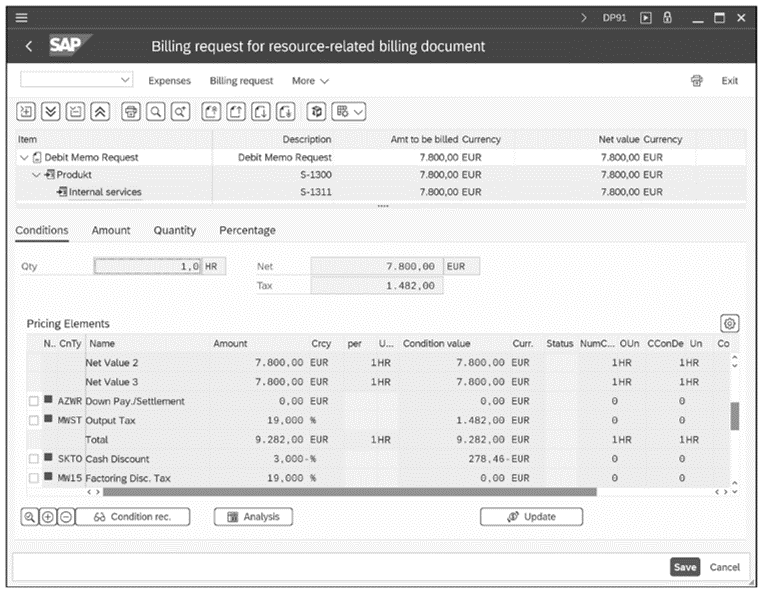Collapse the Debit Memo Request tree node

click(24, 158)
